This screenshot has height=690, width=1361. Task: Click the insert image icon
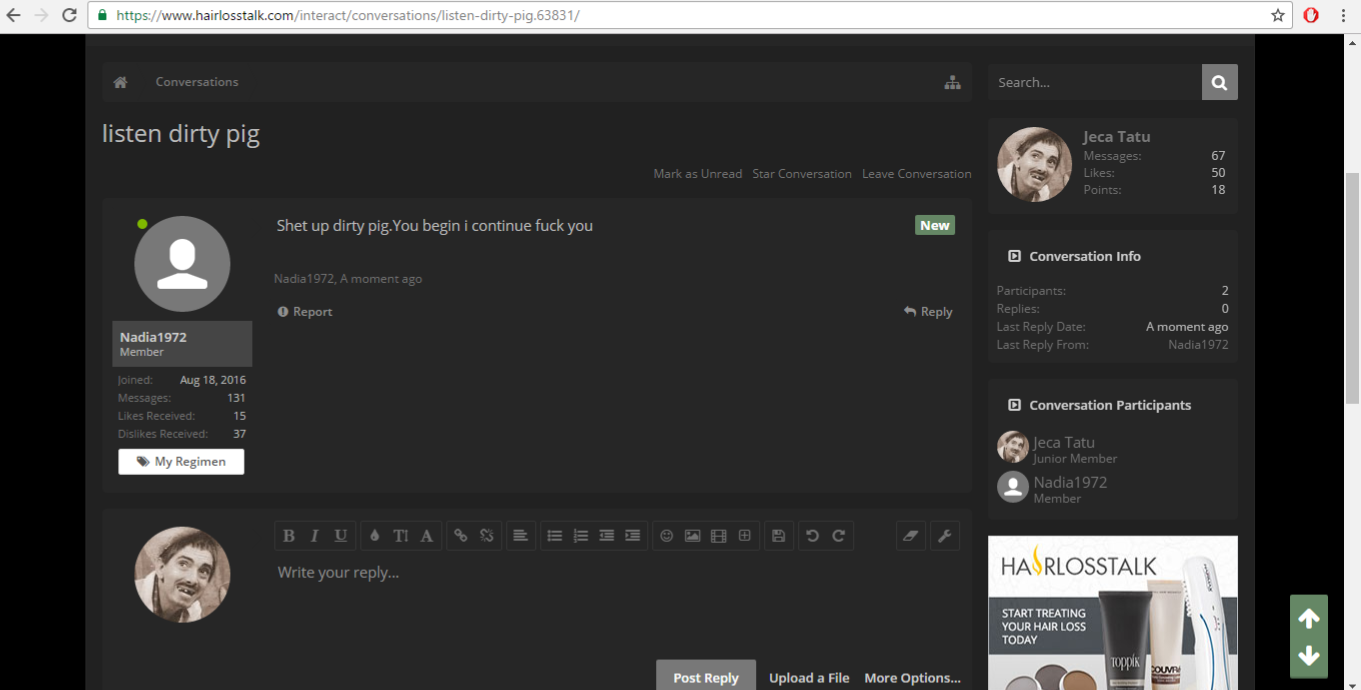692,536
